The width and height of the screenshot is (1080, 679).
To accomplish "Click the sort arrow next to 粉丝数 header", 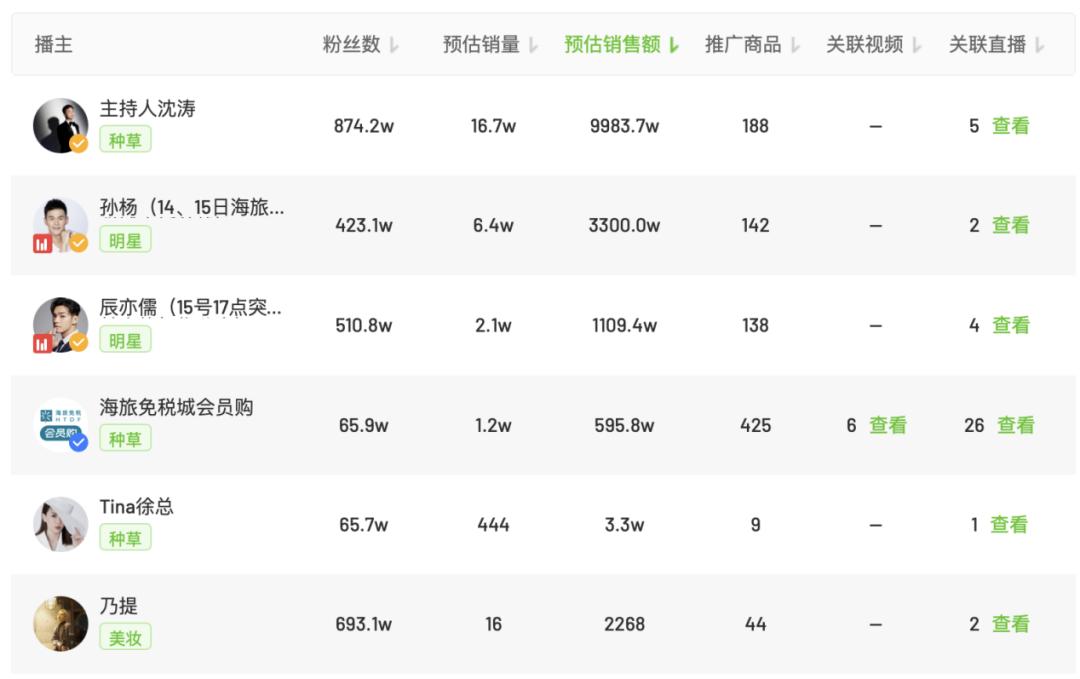I will (392, 43).
